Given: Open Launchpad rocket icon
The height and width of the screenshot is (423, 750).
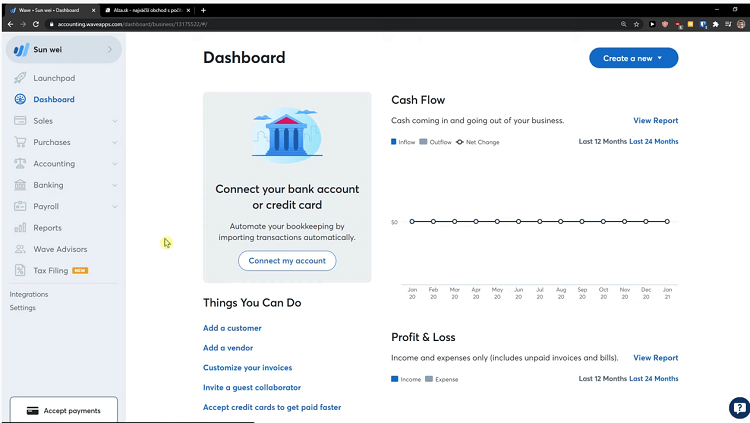Looking at the screenshot, I should (x=20, y=78).
